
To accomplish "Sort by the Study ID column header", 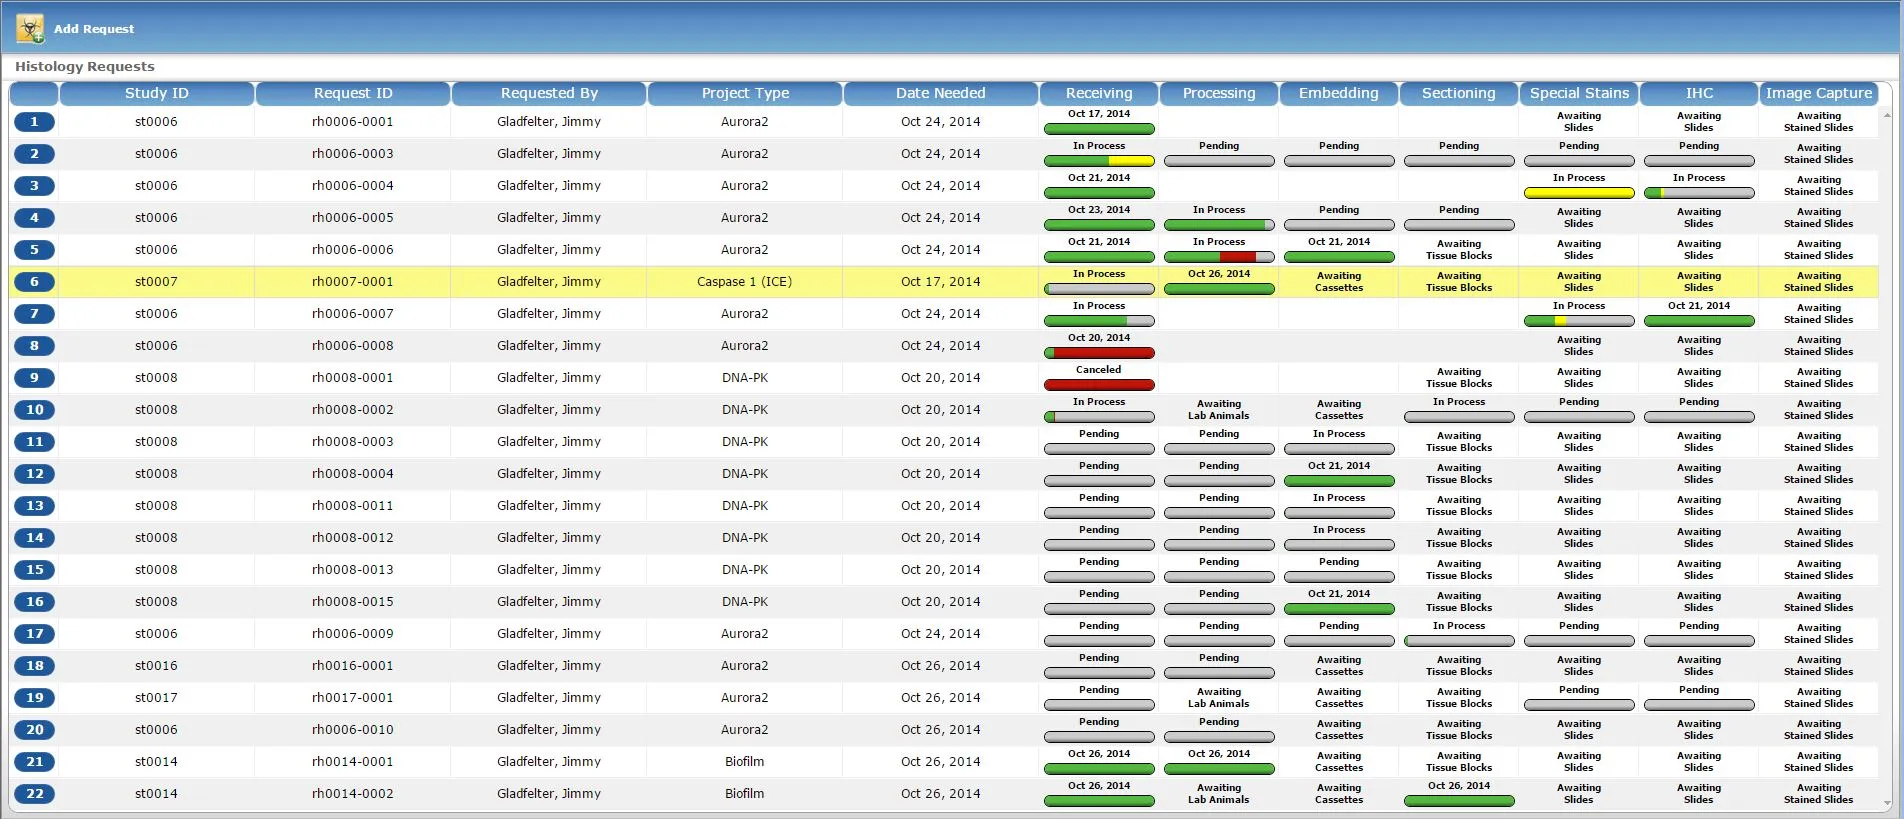I will [x=157, y=93].
